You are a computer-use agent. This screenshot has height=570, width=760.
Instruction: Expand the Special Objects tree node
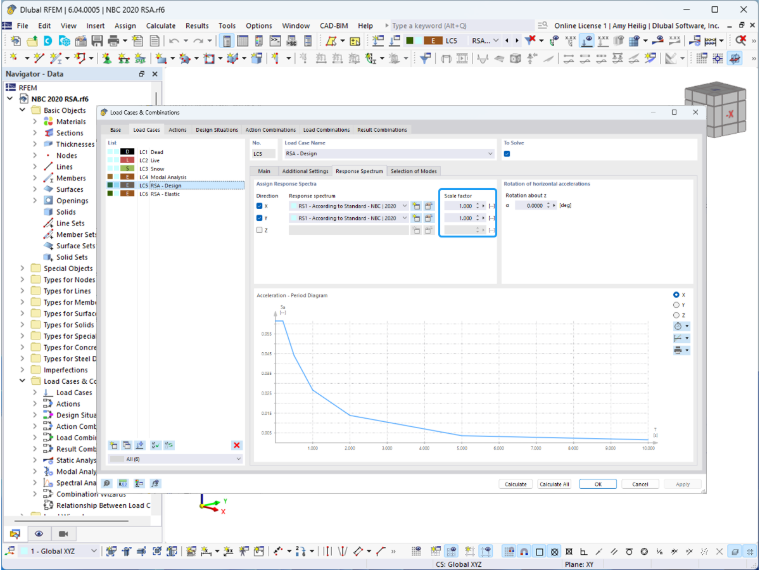[x=22, y=269]
